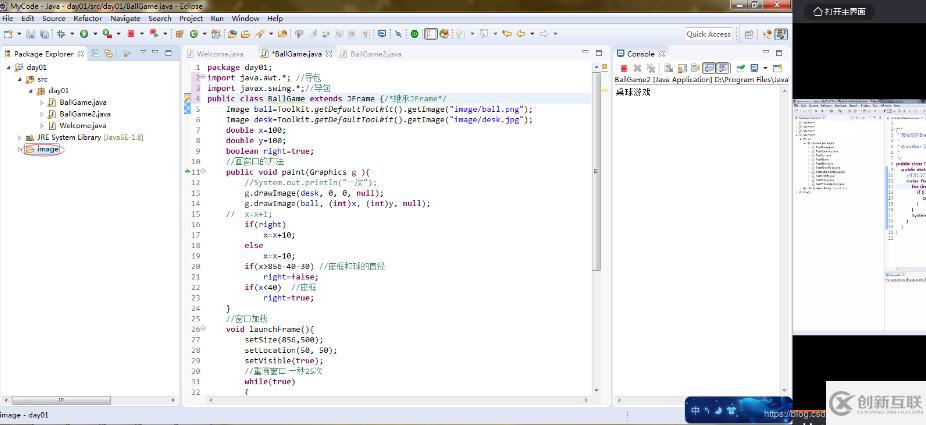The width and height of the screenshot is (926, 425).
Task: Click red Terminate square in Console toolbar
Action: coord(624,68)
